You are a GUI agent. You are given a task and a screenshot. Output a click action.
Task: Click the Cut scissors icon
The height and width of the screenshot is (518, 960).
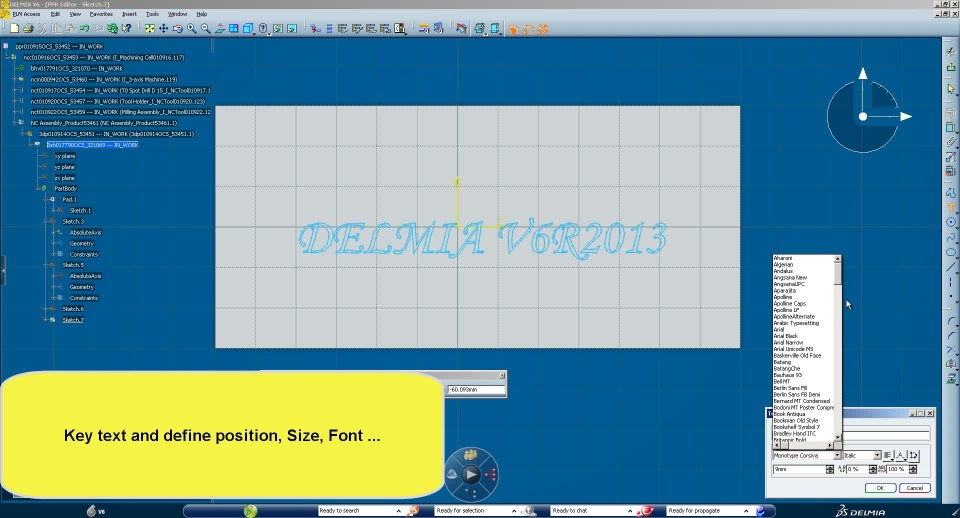point(42,28)
